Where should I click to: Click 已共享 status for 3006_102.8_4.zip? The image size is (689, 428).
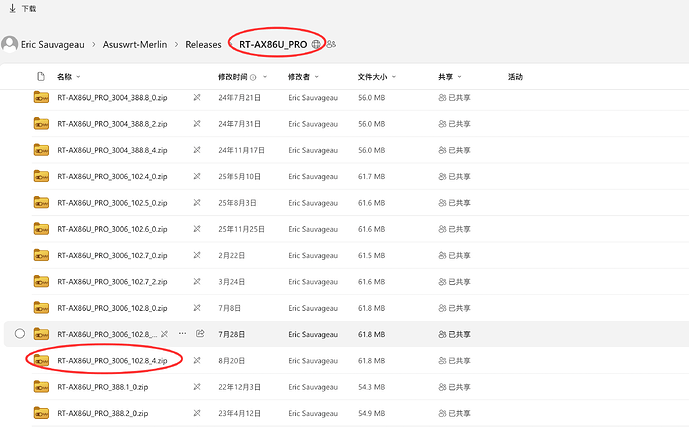(x=454, y=361)
